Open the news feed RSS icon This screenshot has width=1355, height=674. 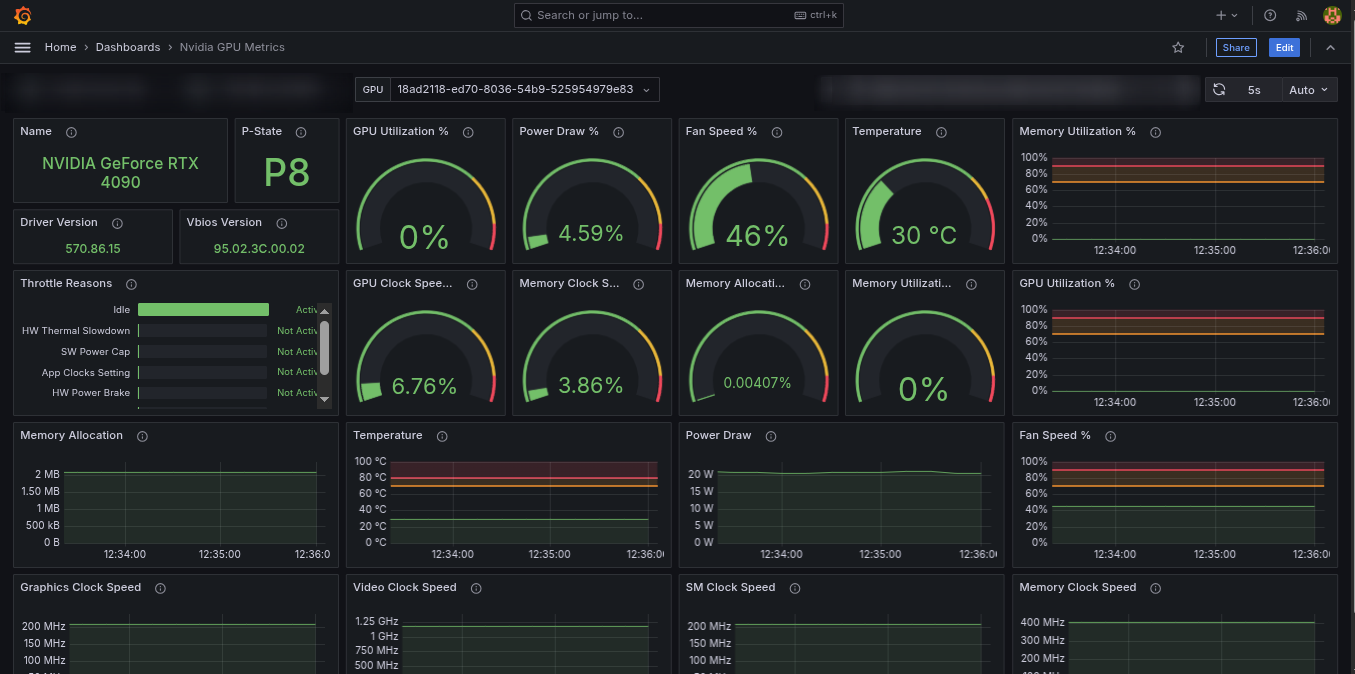pos(1301,15)
